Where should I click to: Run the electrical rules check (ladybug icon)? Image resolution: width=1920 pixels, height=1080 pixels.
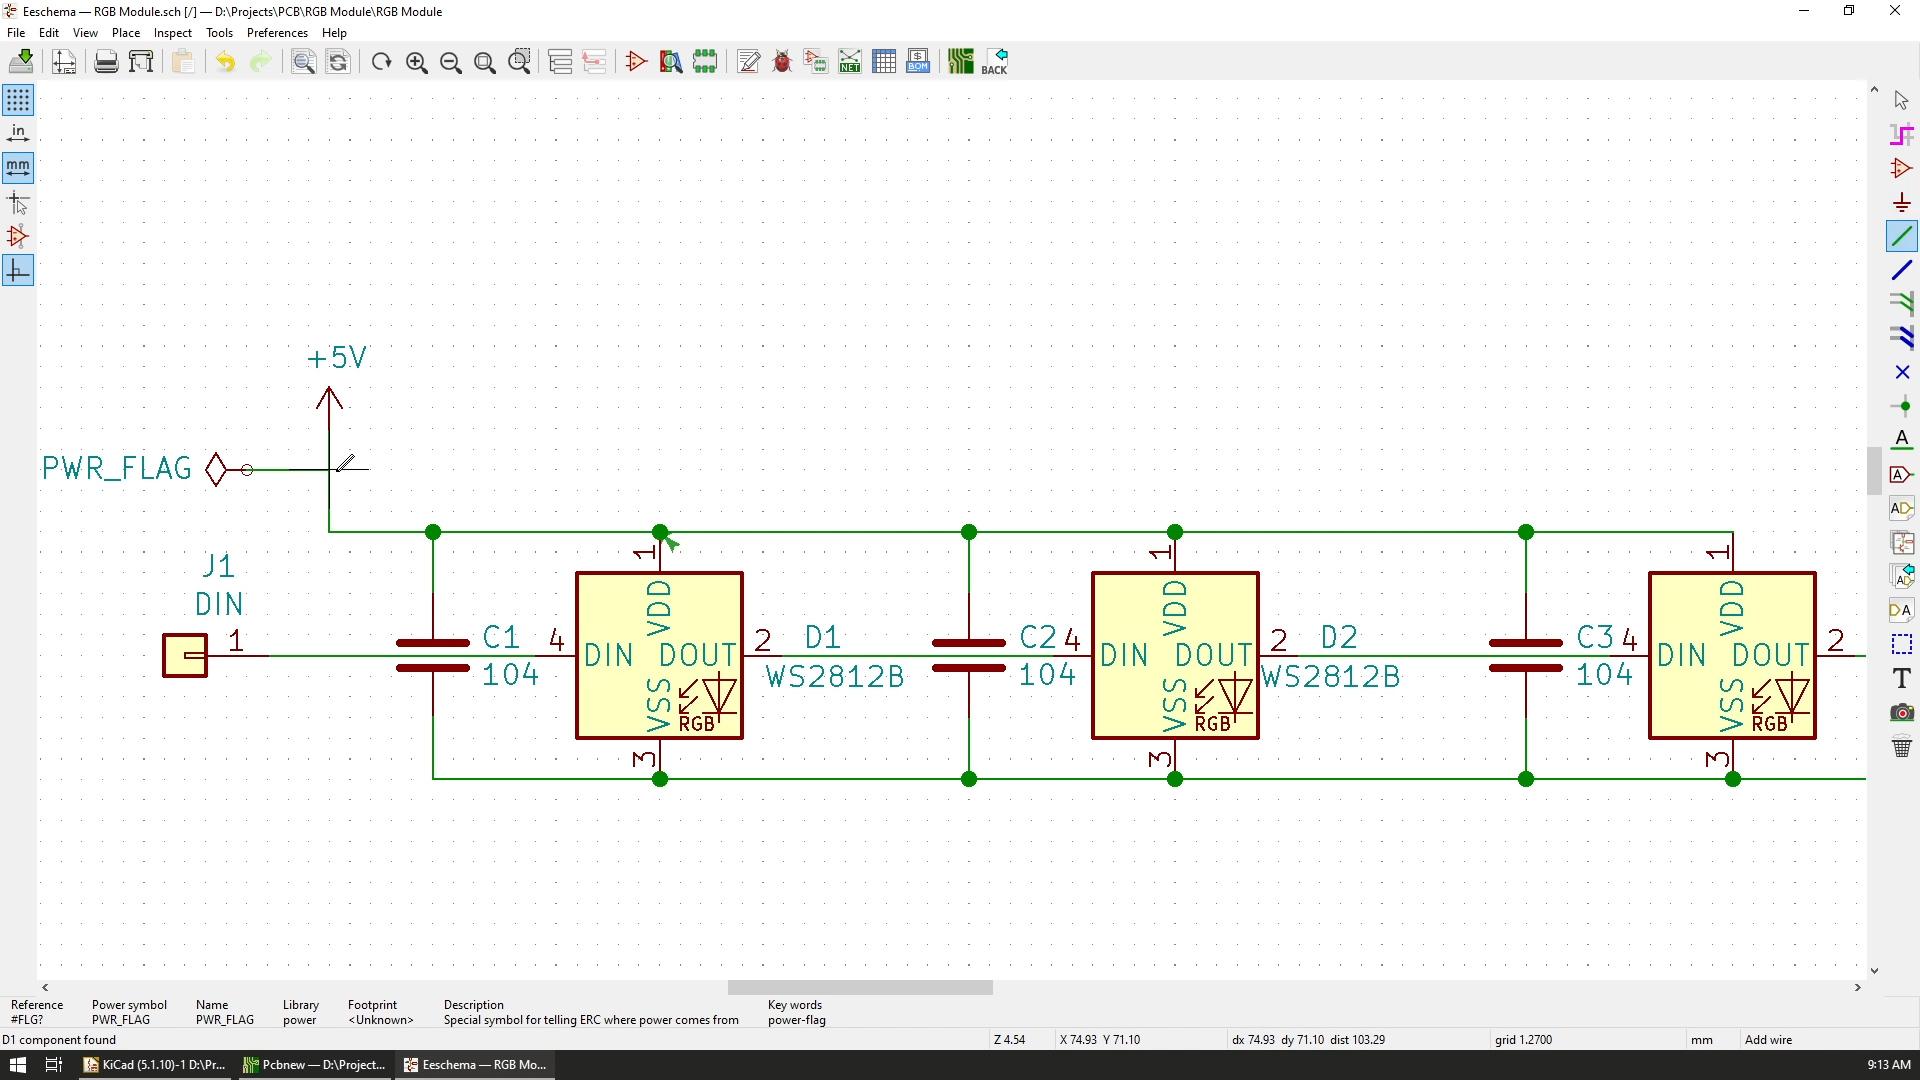coord(782,62)
